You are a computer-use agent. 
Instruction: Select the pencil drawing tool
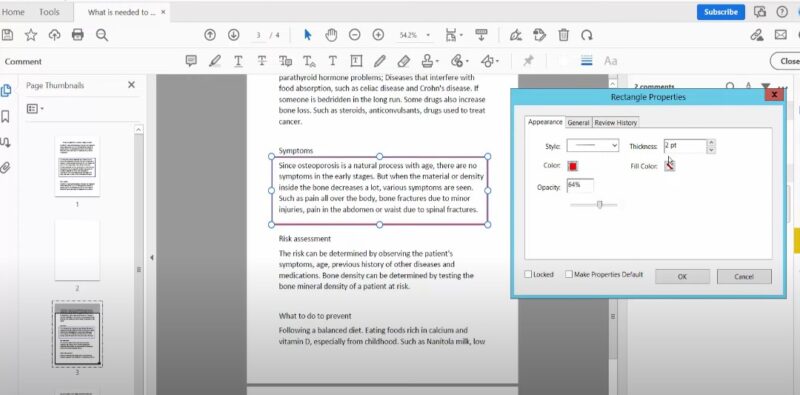[380, 61]
